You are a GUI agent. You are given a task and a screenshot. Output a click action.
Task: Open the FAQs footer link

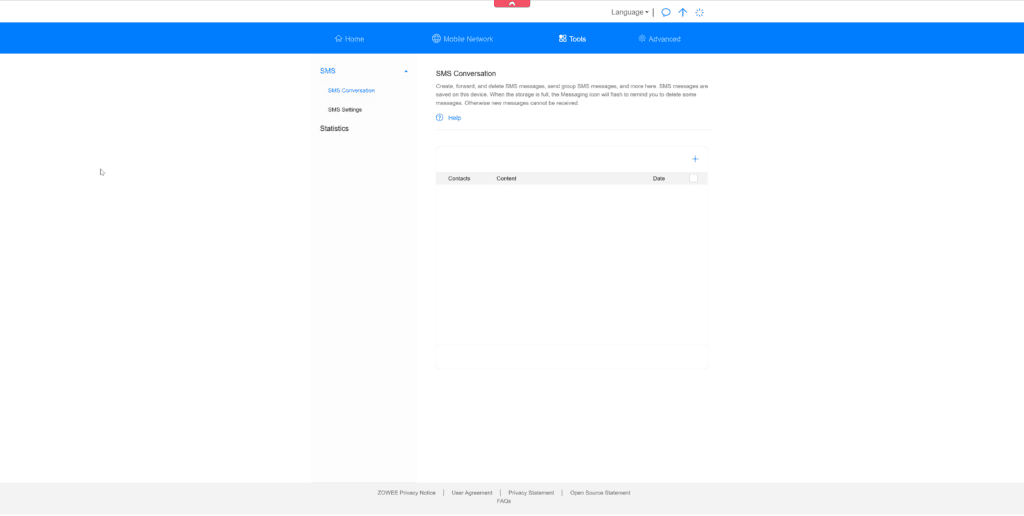point(504,501)
